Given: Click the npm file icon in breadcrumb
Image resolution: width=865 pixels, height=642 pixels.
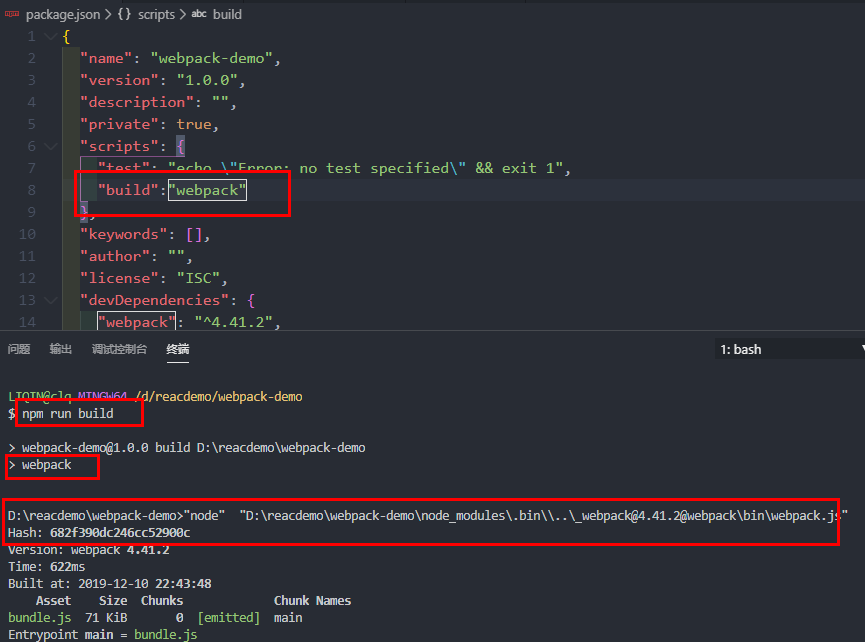Looking at the screenshot, I should 12,14.
